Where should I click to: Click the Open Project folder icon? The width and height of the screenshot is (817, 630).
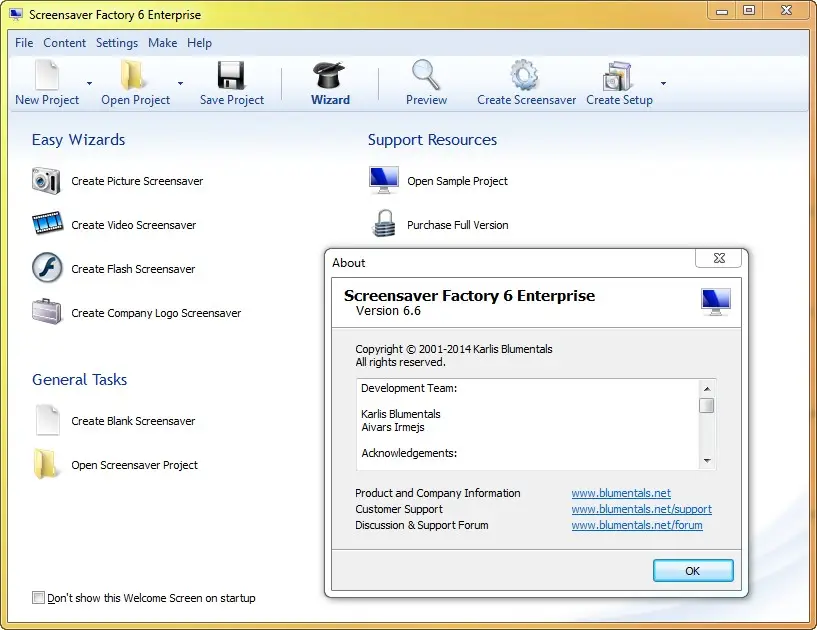click(x=132, y=75)
